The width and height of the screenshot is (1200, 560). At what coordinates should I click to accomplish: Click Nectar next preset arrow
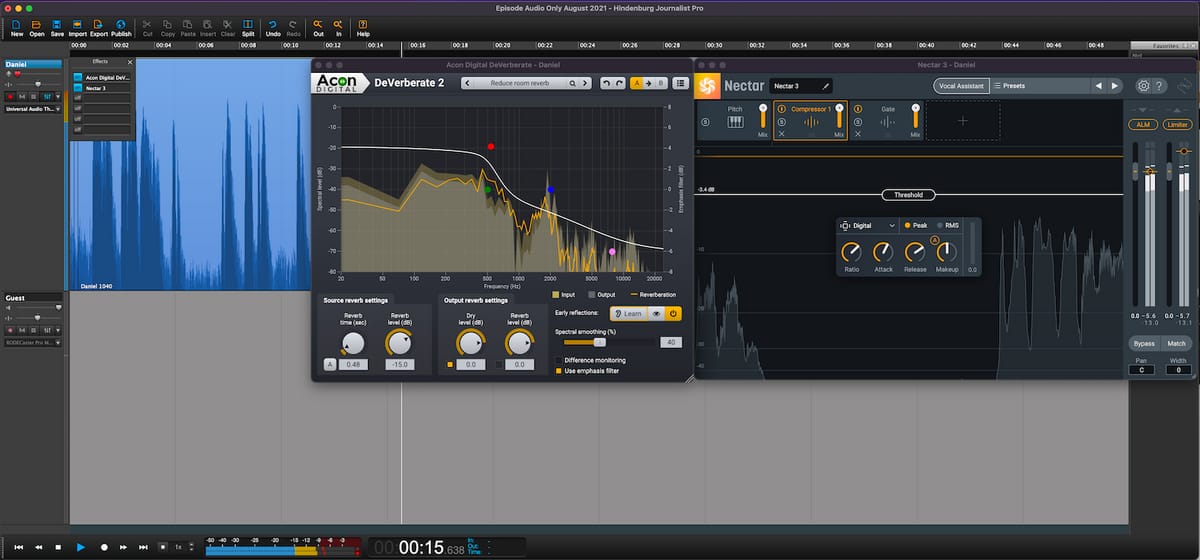1116,86
